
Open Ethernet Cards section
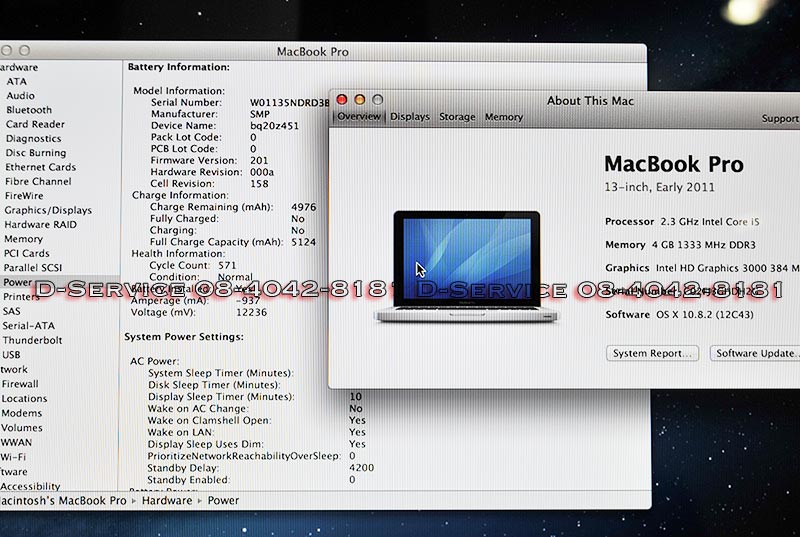40,167
